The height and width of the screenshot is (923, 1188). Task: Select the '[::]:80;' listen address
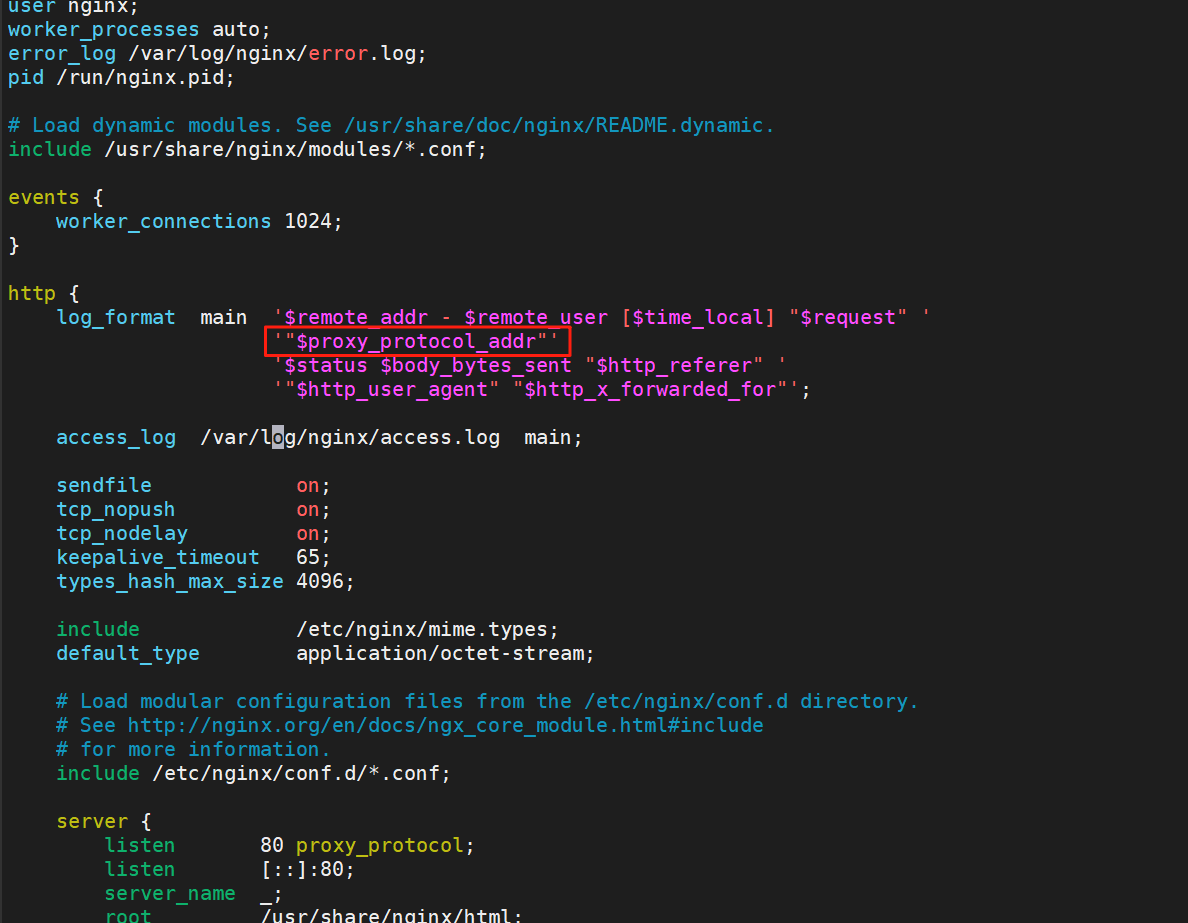tap(308, 870)
